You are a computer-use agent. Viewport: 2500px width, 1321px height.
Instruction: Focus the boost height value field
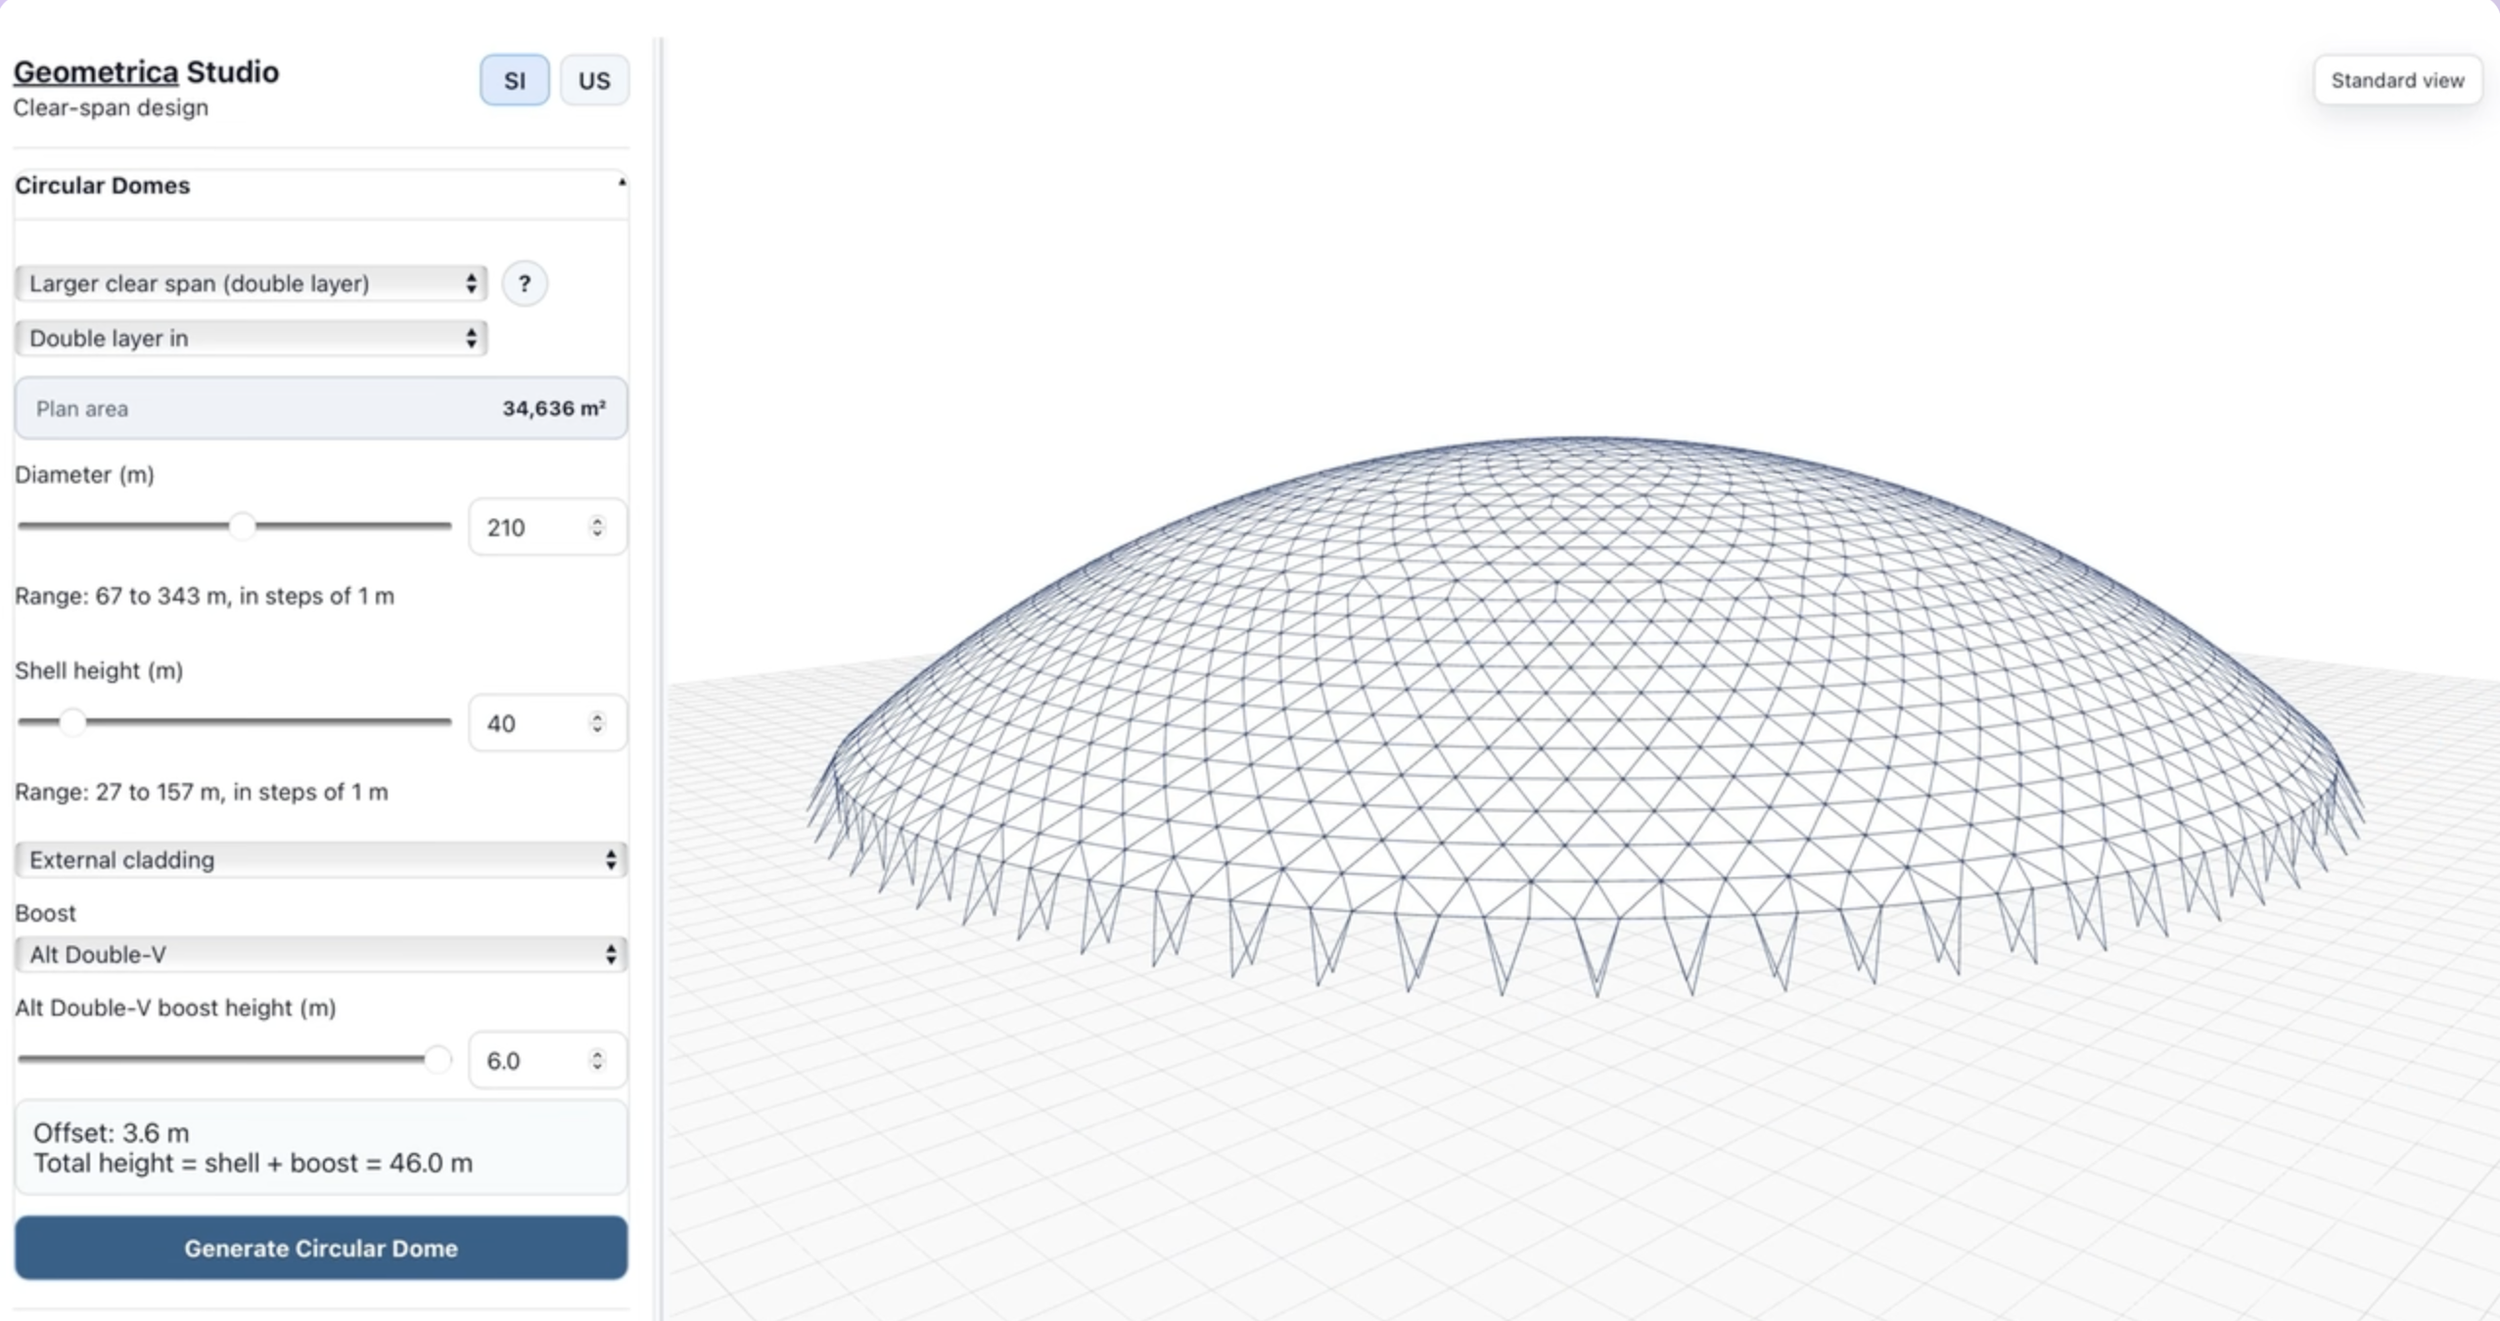click(547, 1060)
